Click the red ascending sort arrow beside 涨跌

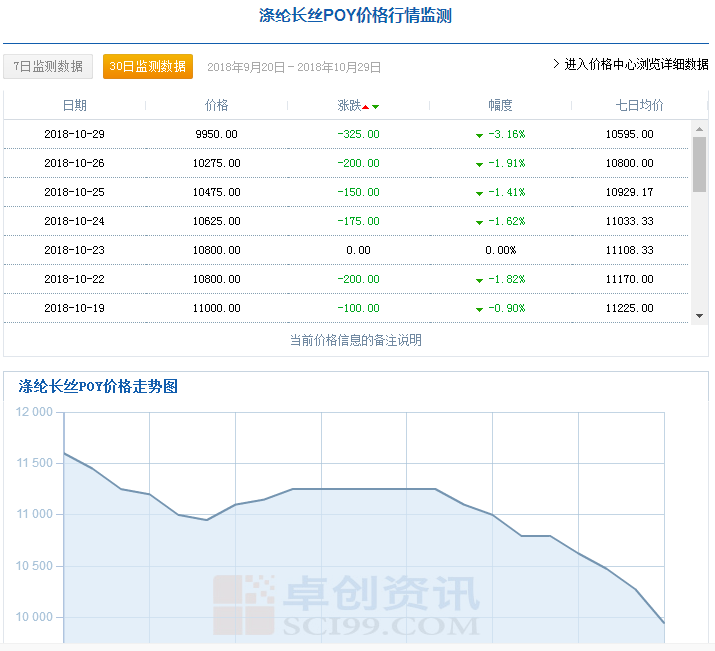(366, 106)
